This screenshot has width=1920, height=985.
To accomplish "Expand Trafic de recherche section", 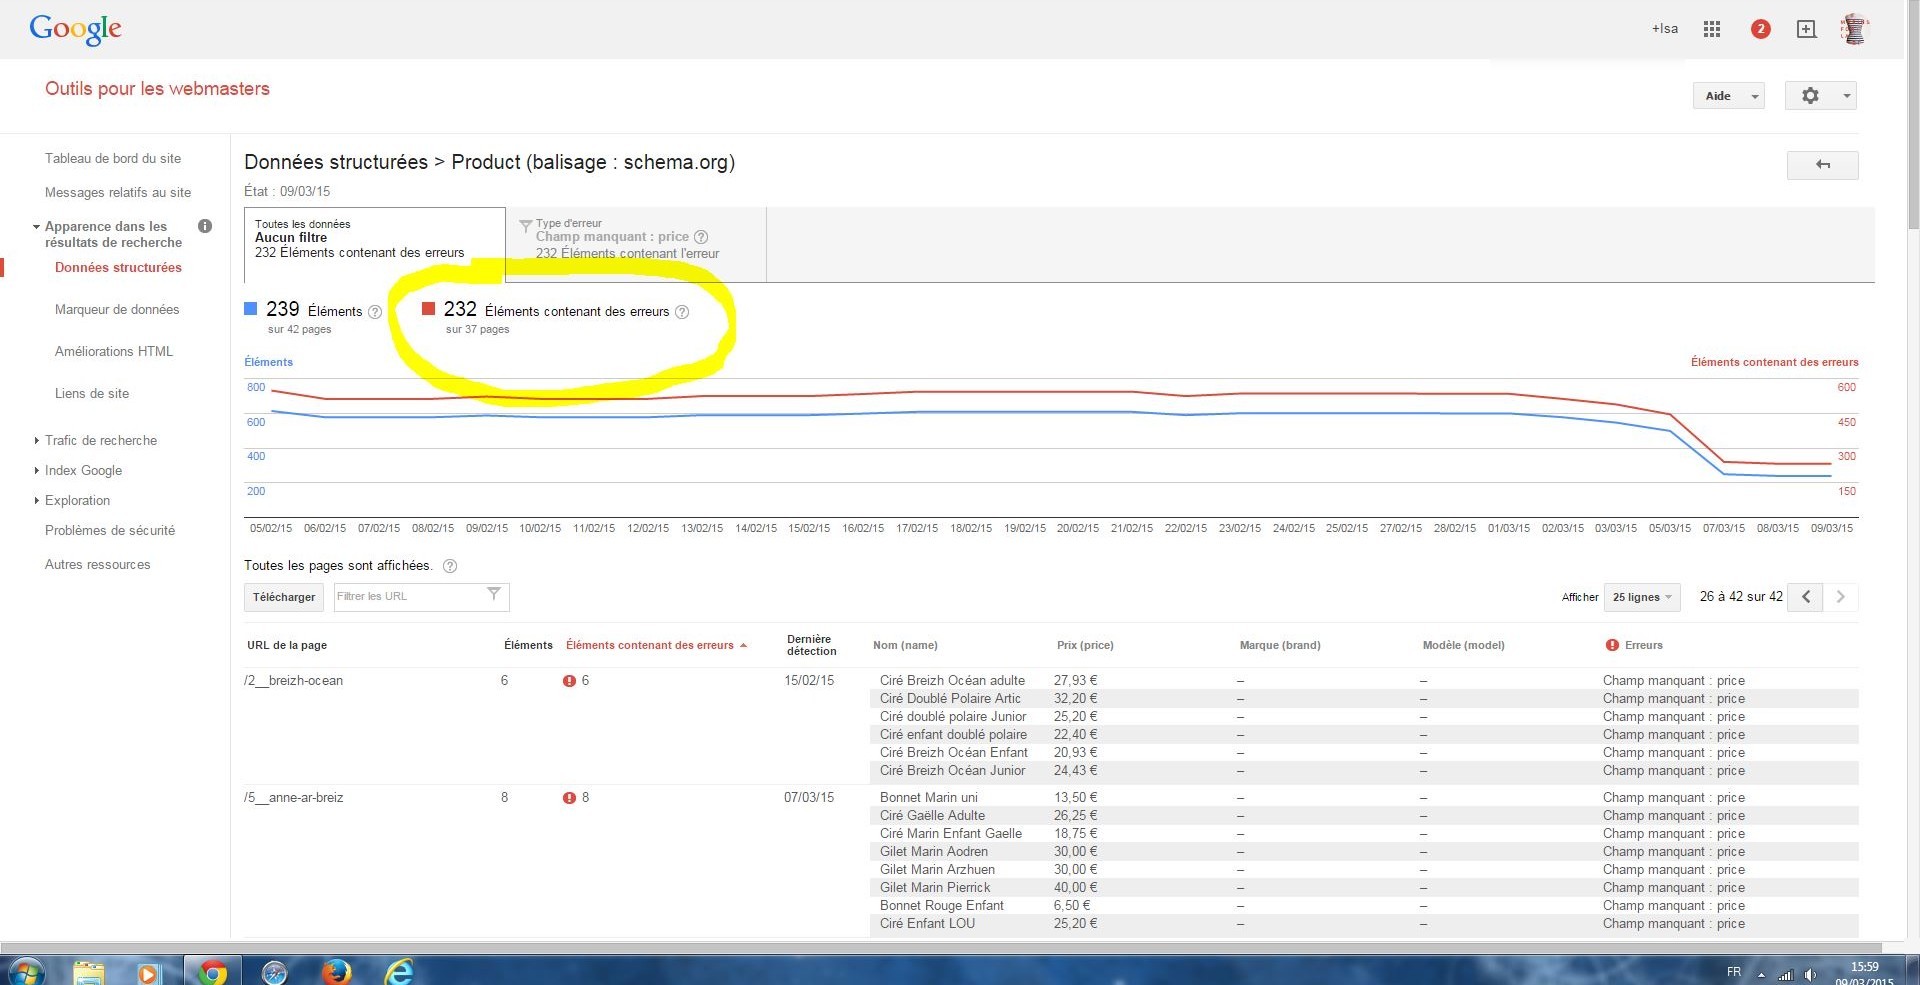I will point(37,440).
